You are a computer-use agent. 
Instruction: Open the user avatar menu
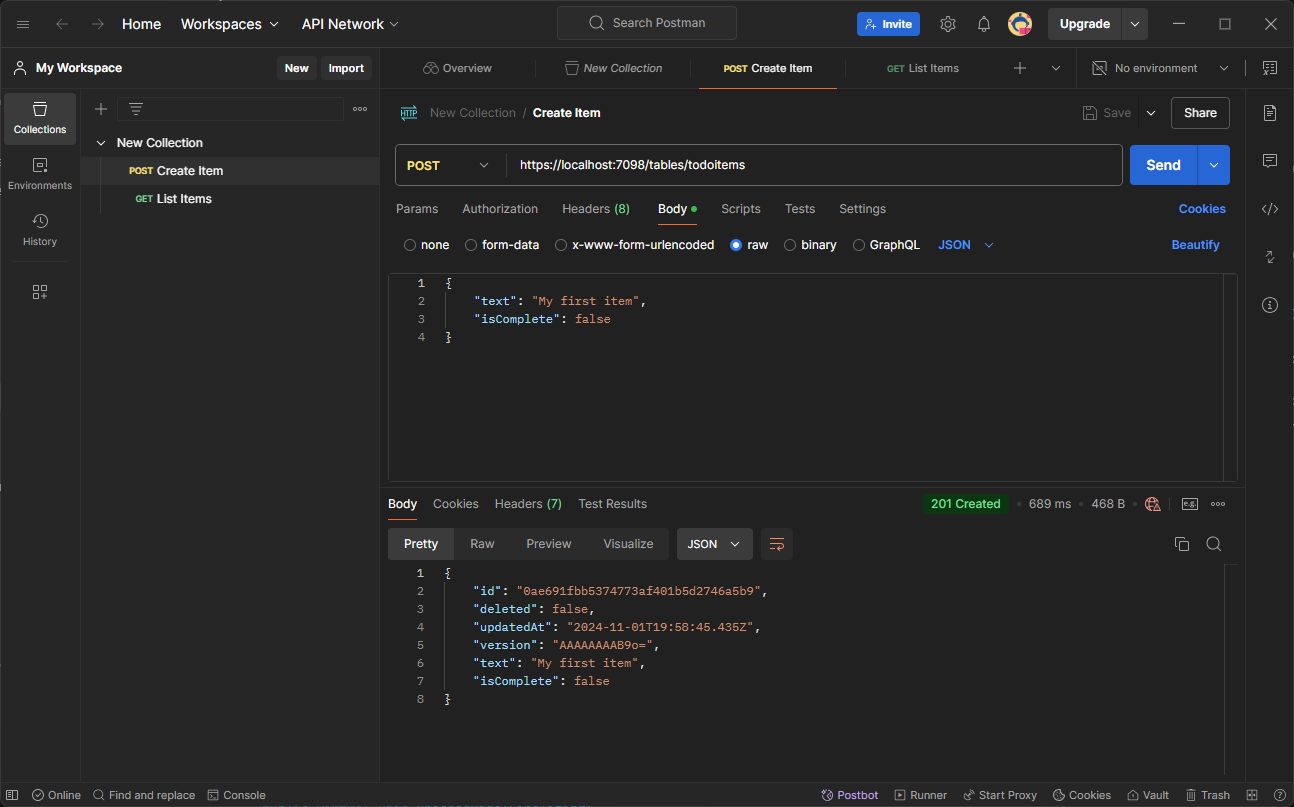pos(1020,24)
